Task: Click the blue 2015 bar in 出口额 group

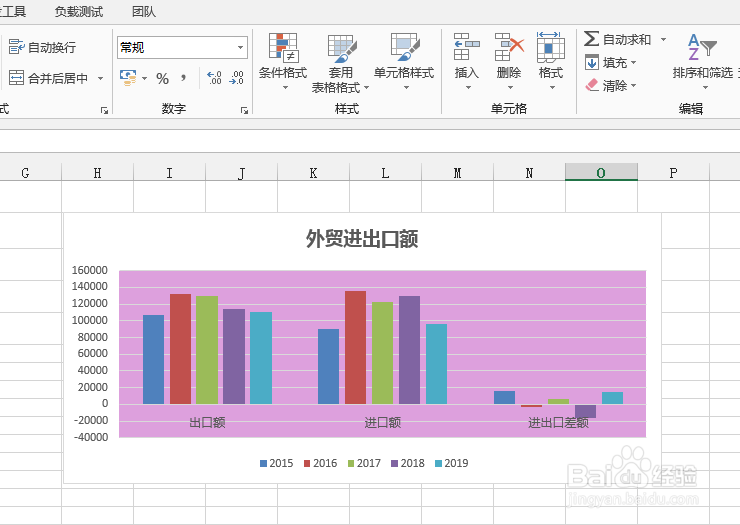Action: 153,359
